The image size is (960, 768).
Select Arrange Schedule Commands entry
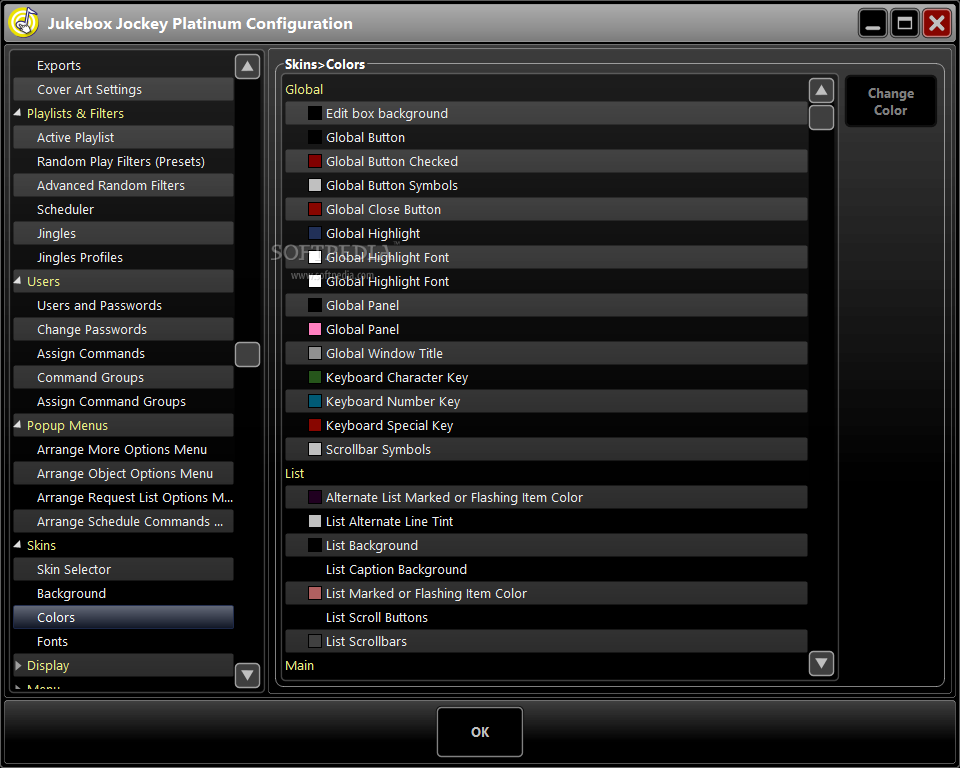123,521
